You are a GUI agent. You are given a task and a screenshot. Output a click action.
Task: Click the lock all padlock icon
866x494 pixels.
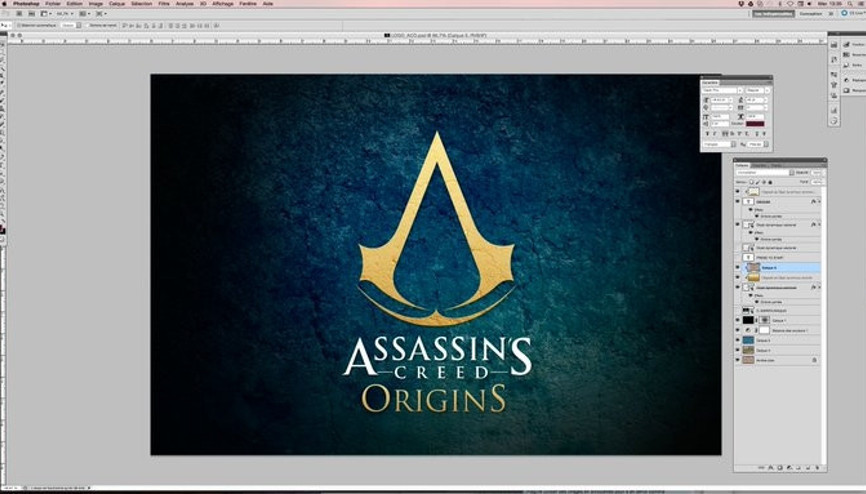770,182
